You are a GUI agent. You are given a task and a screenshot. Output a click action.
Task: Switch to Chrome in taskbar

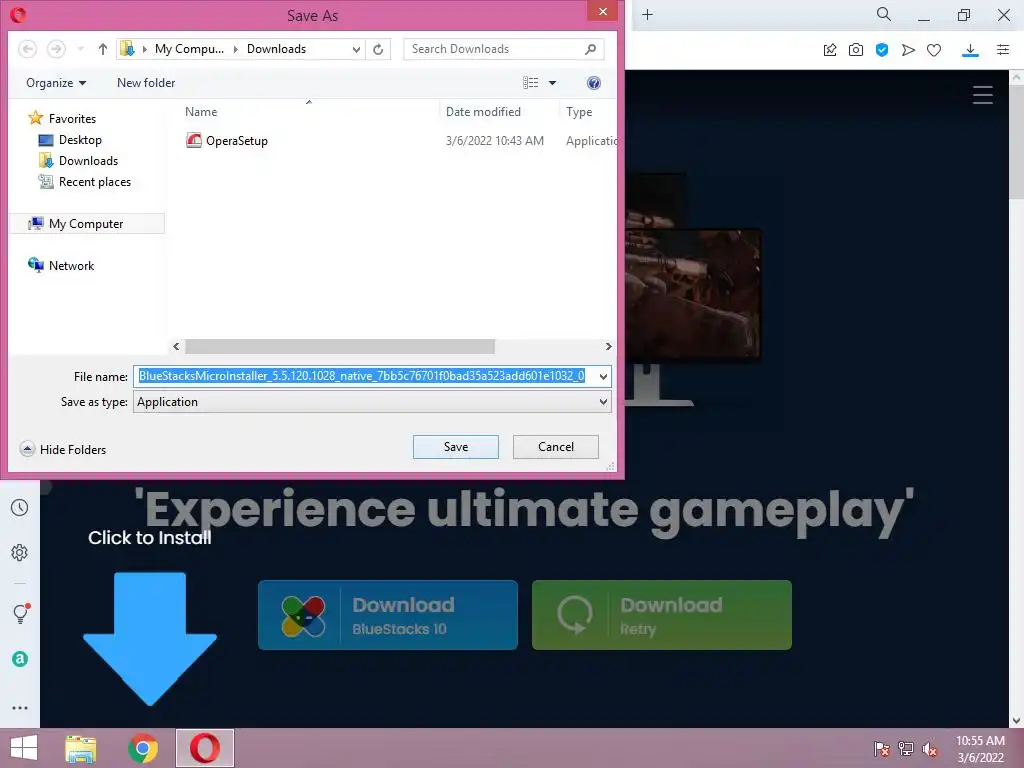click(143, 748)
